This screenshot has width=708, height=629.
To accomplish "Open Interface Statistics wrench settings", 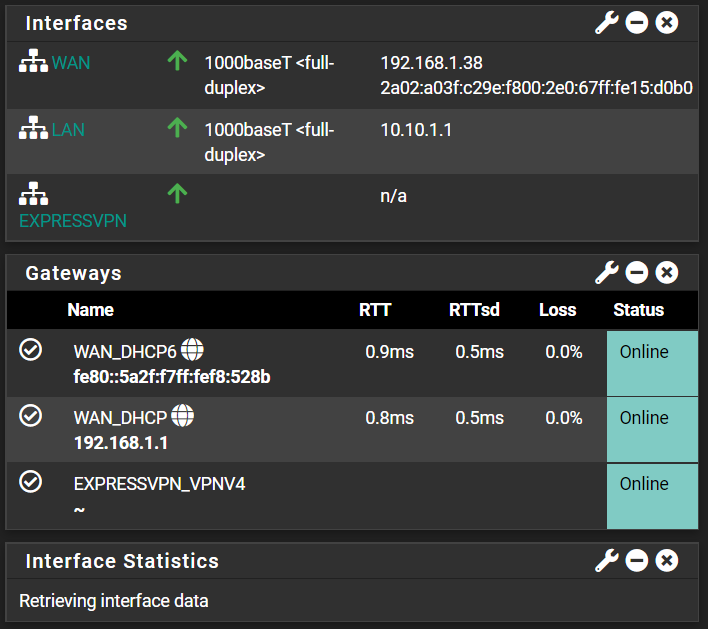I will 606,560.
